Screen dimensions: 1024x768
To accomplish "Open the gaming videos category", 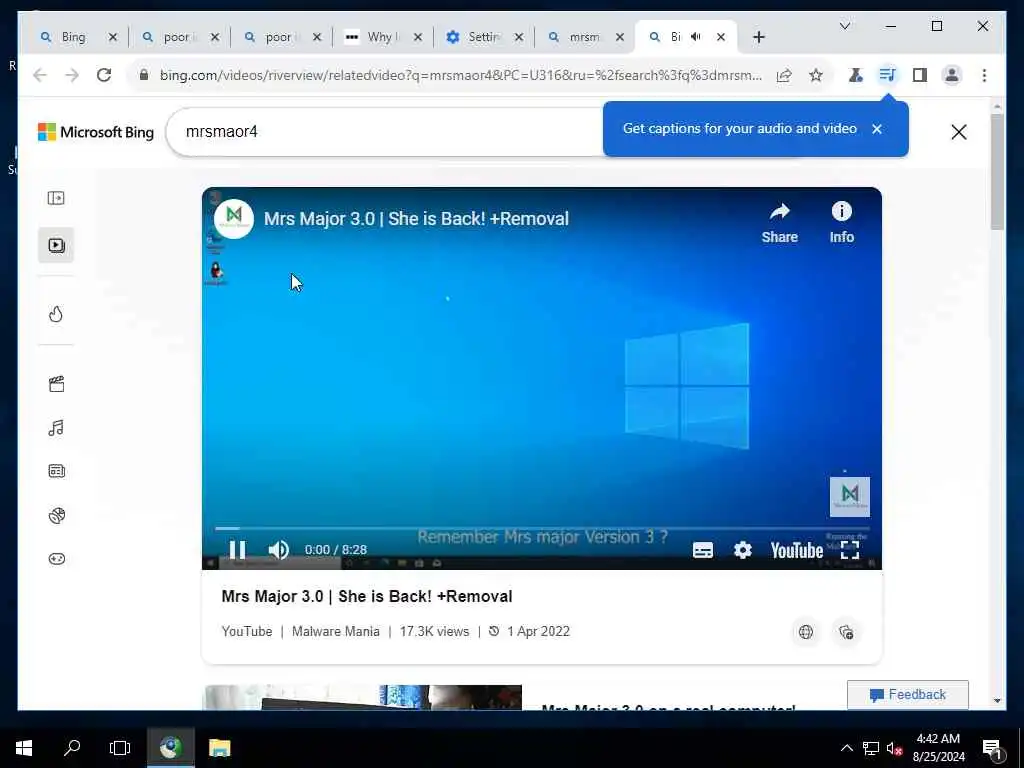I will tap(56, 559).
